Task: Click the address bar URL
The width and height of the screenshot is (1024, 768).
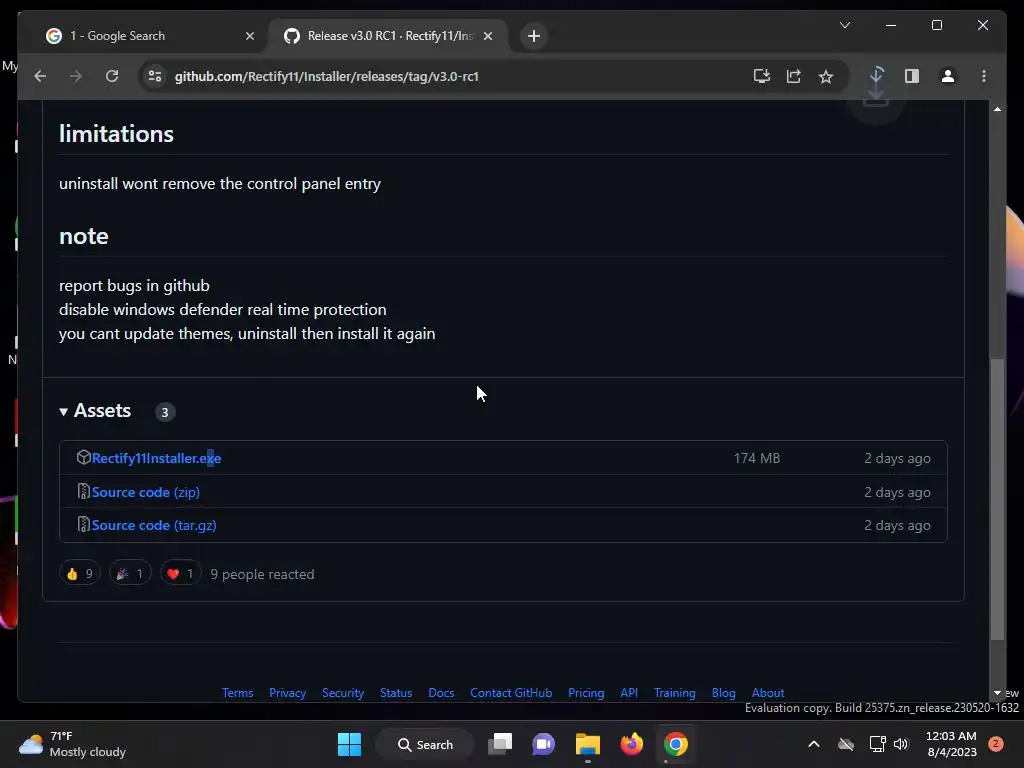Action: coord(327,76)
